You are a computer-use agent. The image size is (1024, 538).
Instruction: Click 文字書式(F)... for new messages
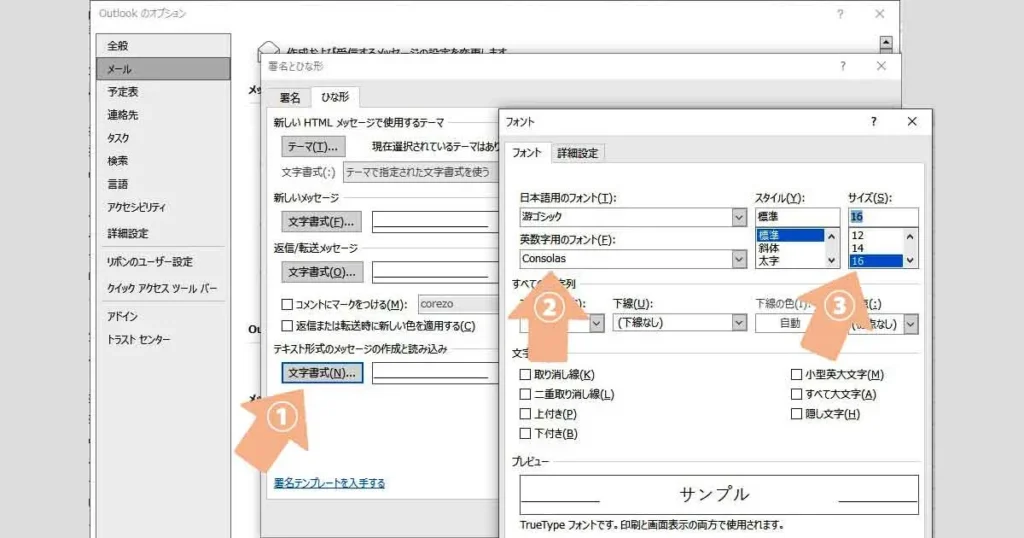click(x=321, y=222)
